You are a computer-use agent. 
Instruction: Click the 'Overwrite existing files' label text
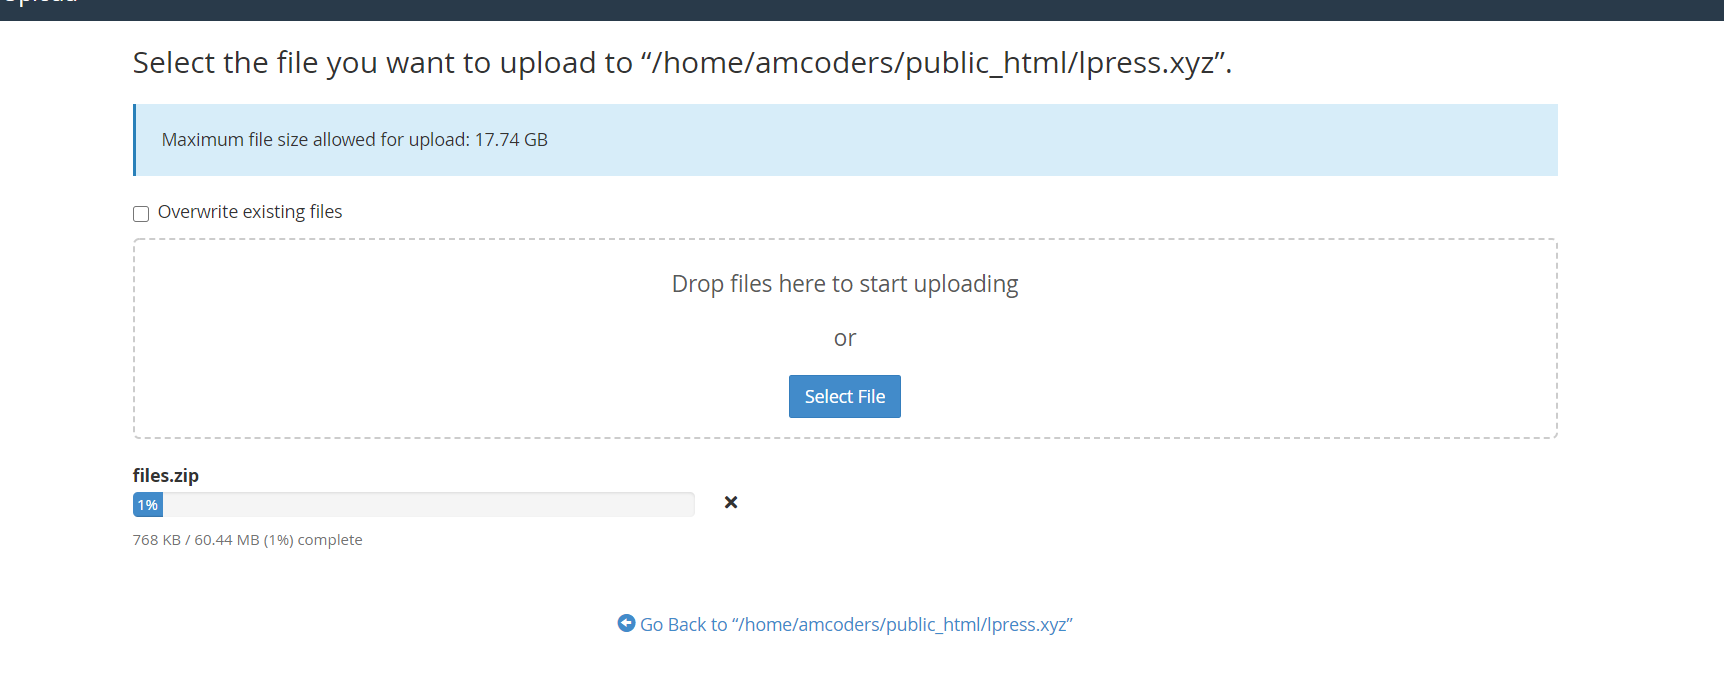[250, 212]
